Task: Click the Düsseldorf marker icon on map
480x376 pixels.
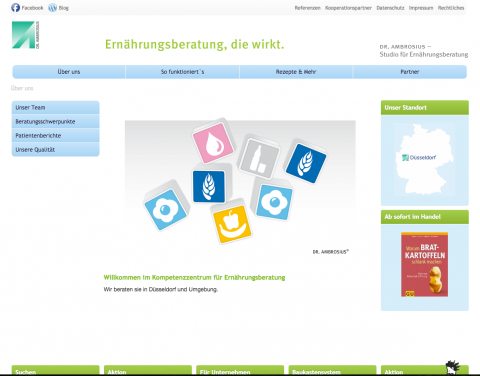Action: pos(405,158)
